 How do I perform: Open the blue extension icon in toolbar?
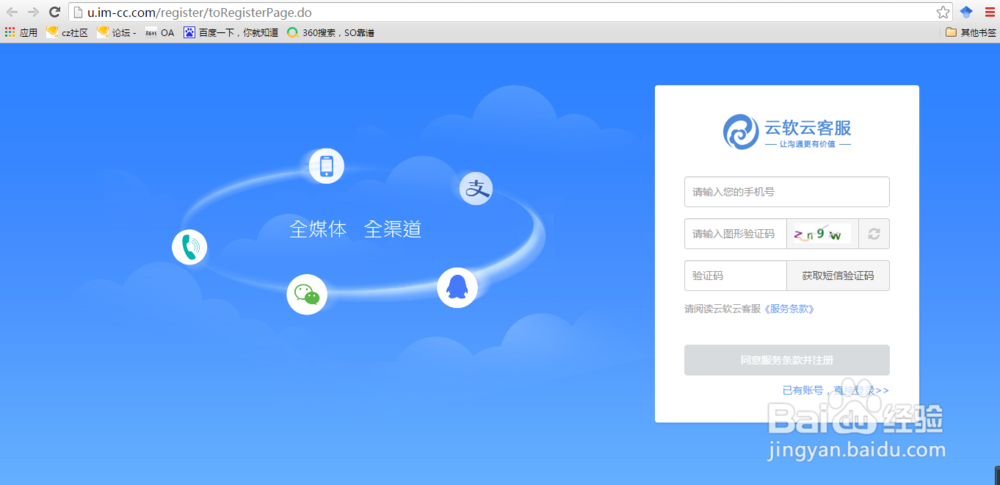pos(966,12)
